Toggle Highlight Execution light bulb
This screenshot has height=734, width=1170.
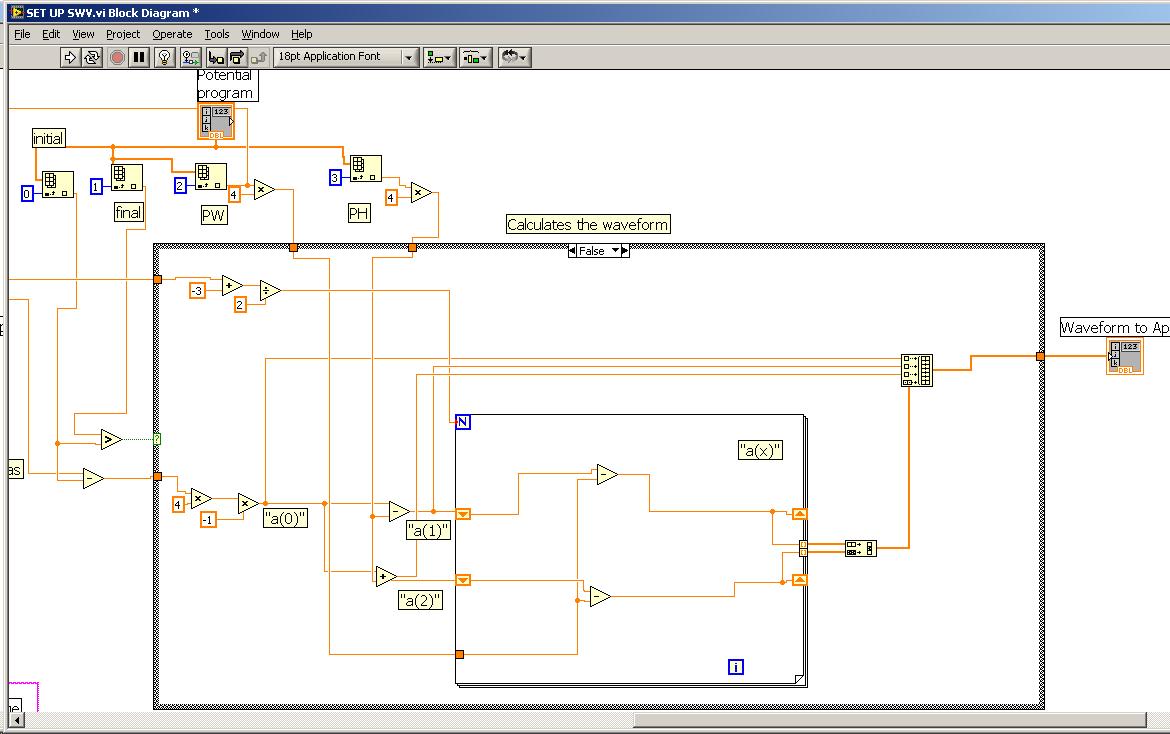(x=166, y=58)
